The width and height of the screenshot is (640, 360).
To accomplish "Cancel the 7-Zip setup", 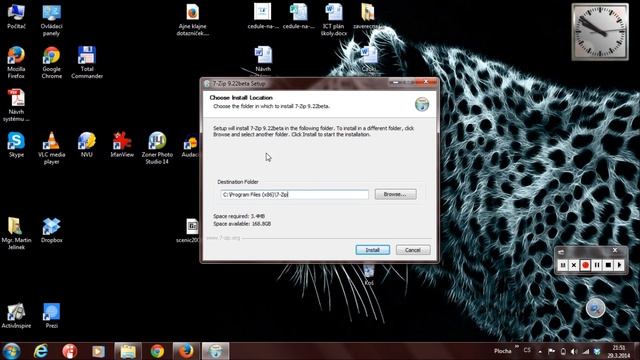I will (x=413, y=250).
